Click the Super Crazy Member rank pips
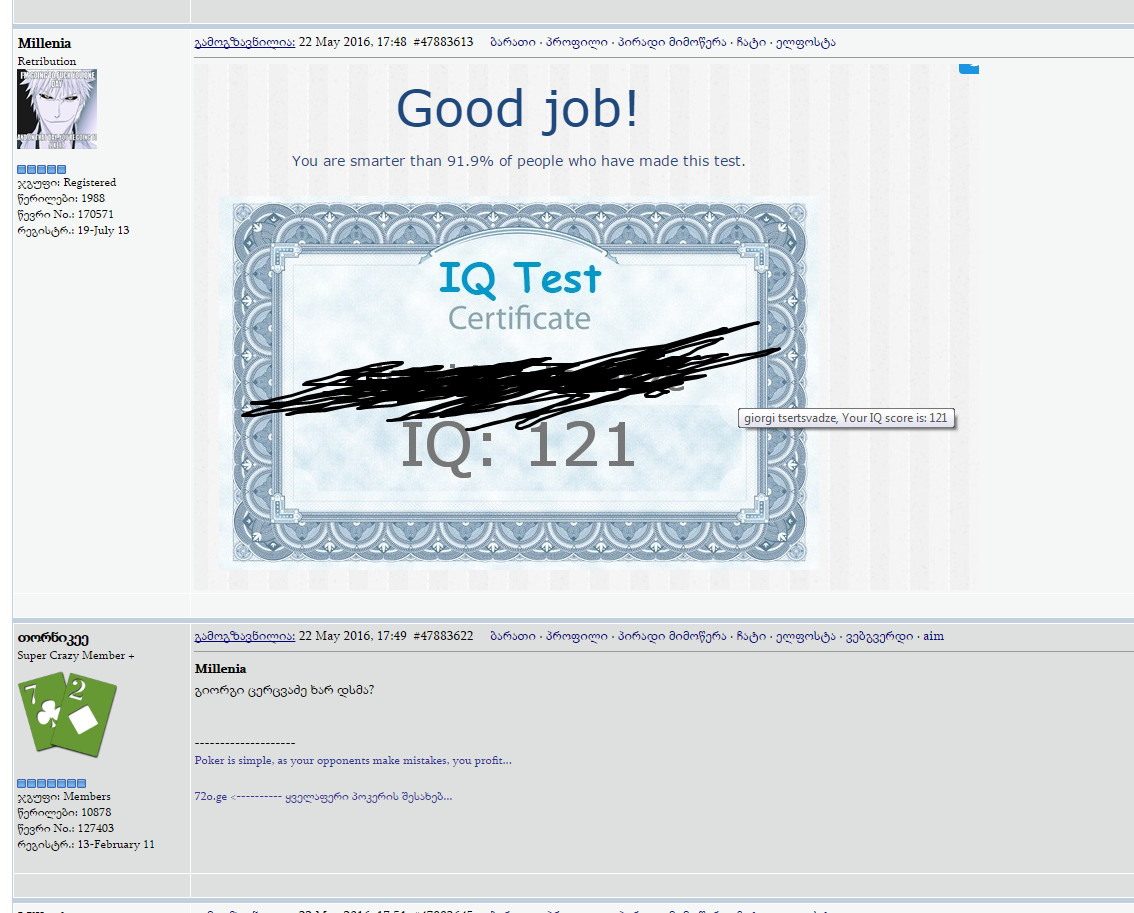1134x913 pixels. pos(52,783)
